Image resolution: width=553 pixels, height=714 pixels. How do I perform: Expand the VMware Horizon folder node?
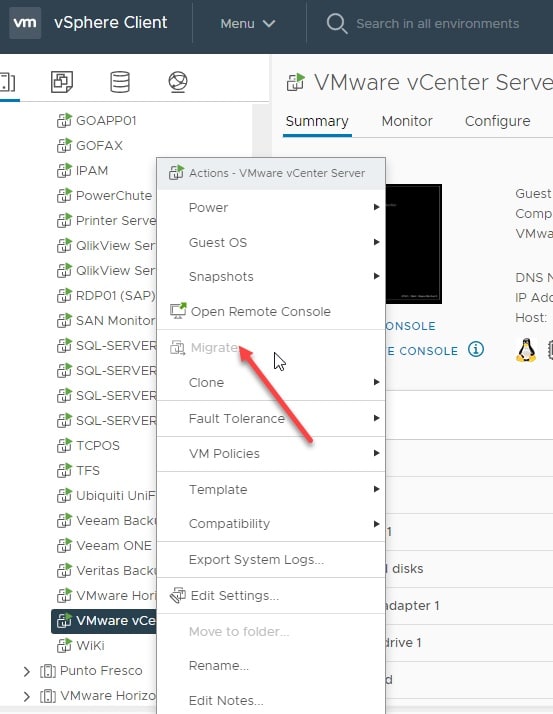(x=26, y=696)
